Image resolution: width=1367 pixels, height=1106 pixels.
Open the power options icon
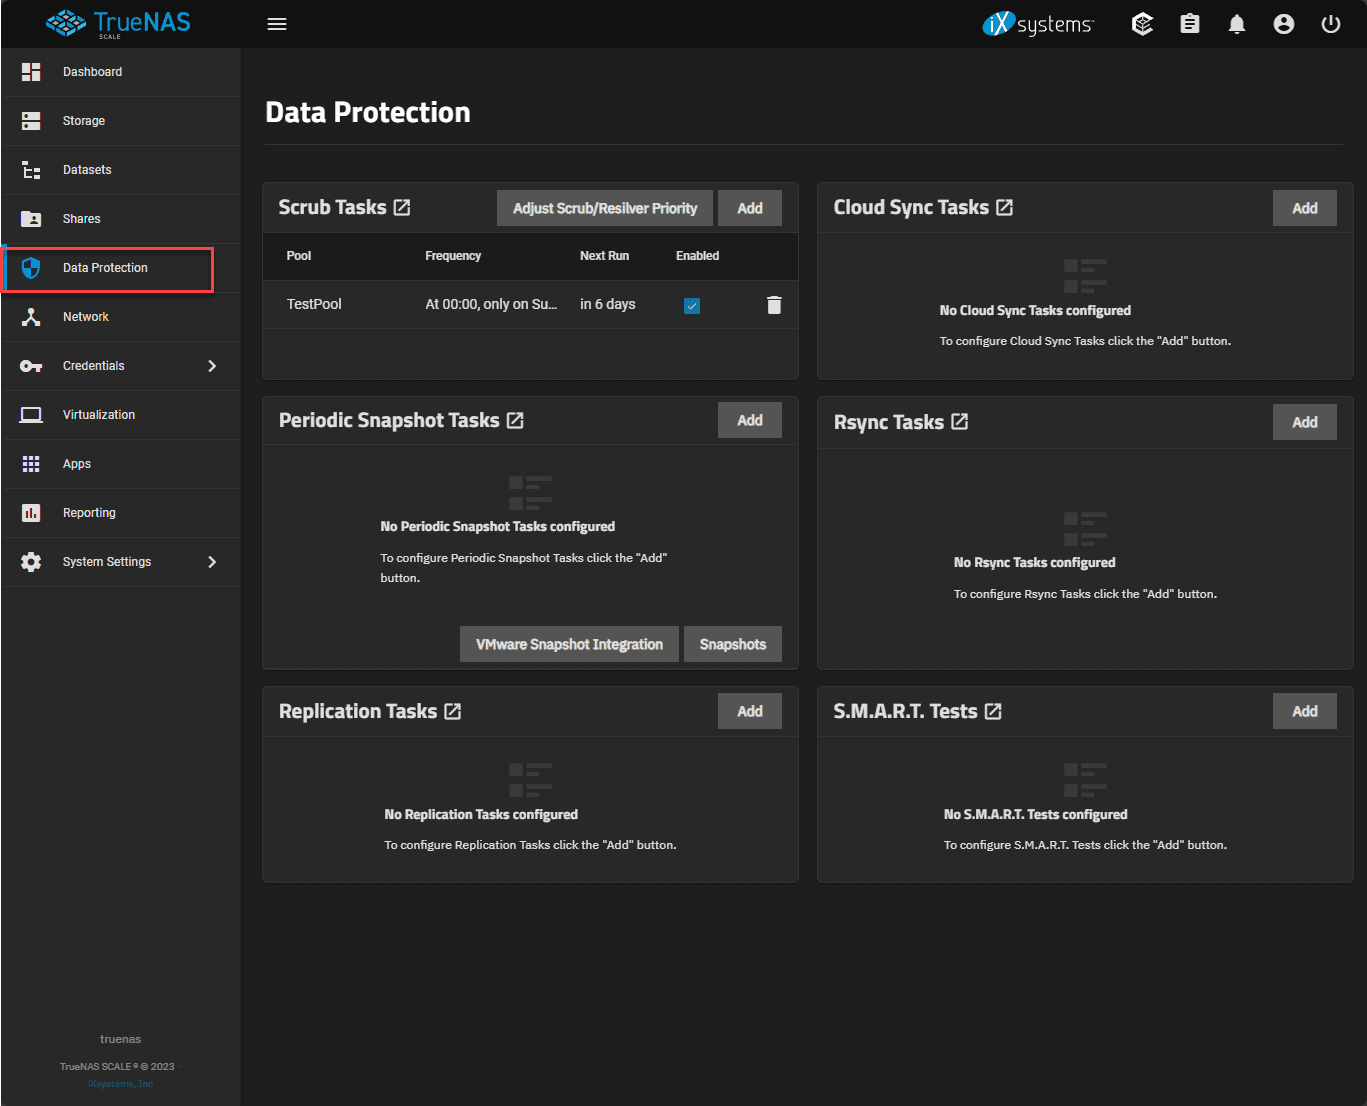(1330, 23)
